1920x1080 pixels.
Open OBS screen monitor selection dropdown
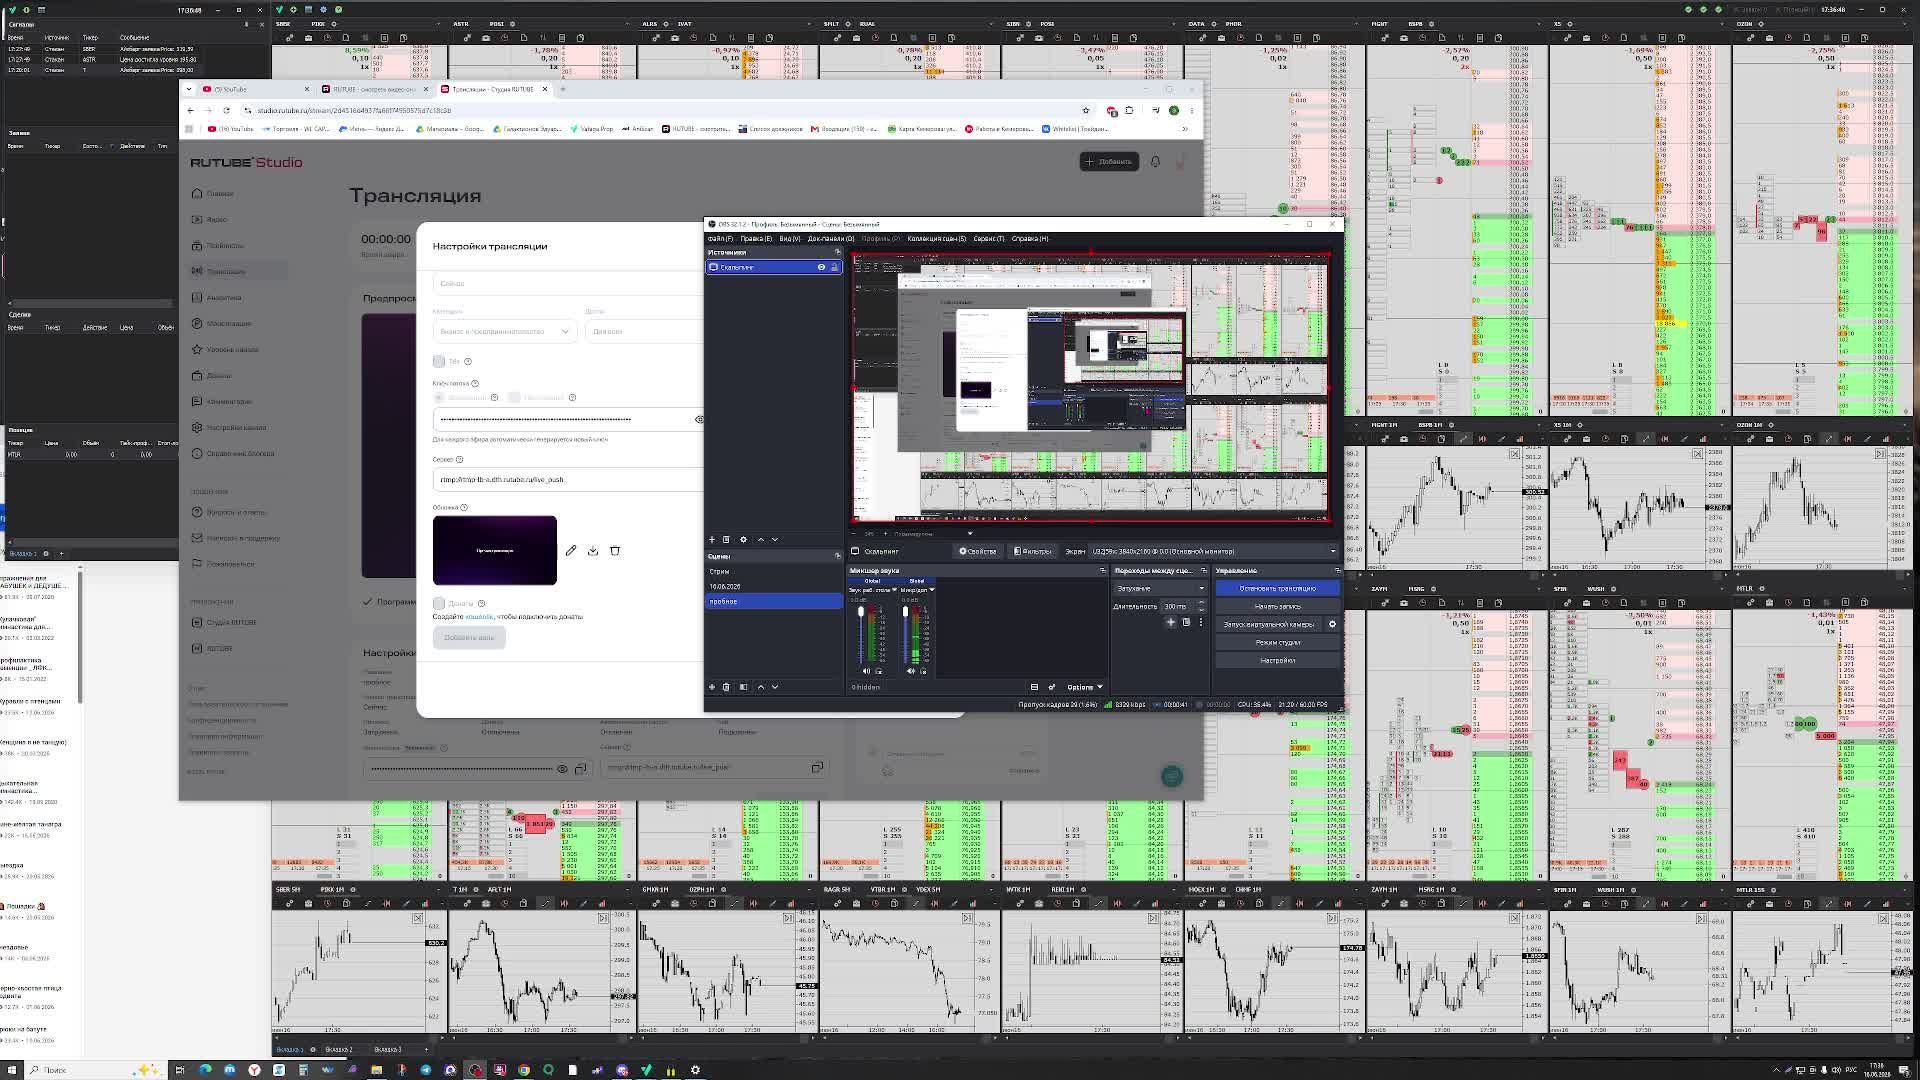click(x=1212, y=551)
